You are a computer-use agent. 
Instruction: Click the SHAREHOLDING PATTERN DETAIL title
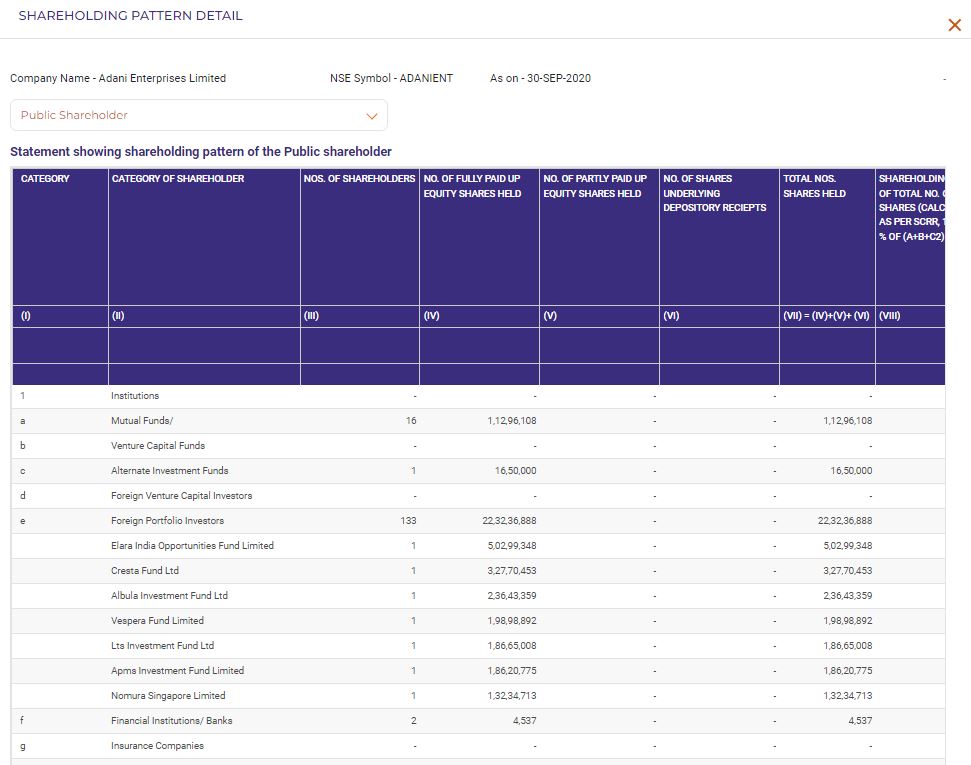tap(131, 15)
